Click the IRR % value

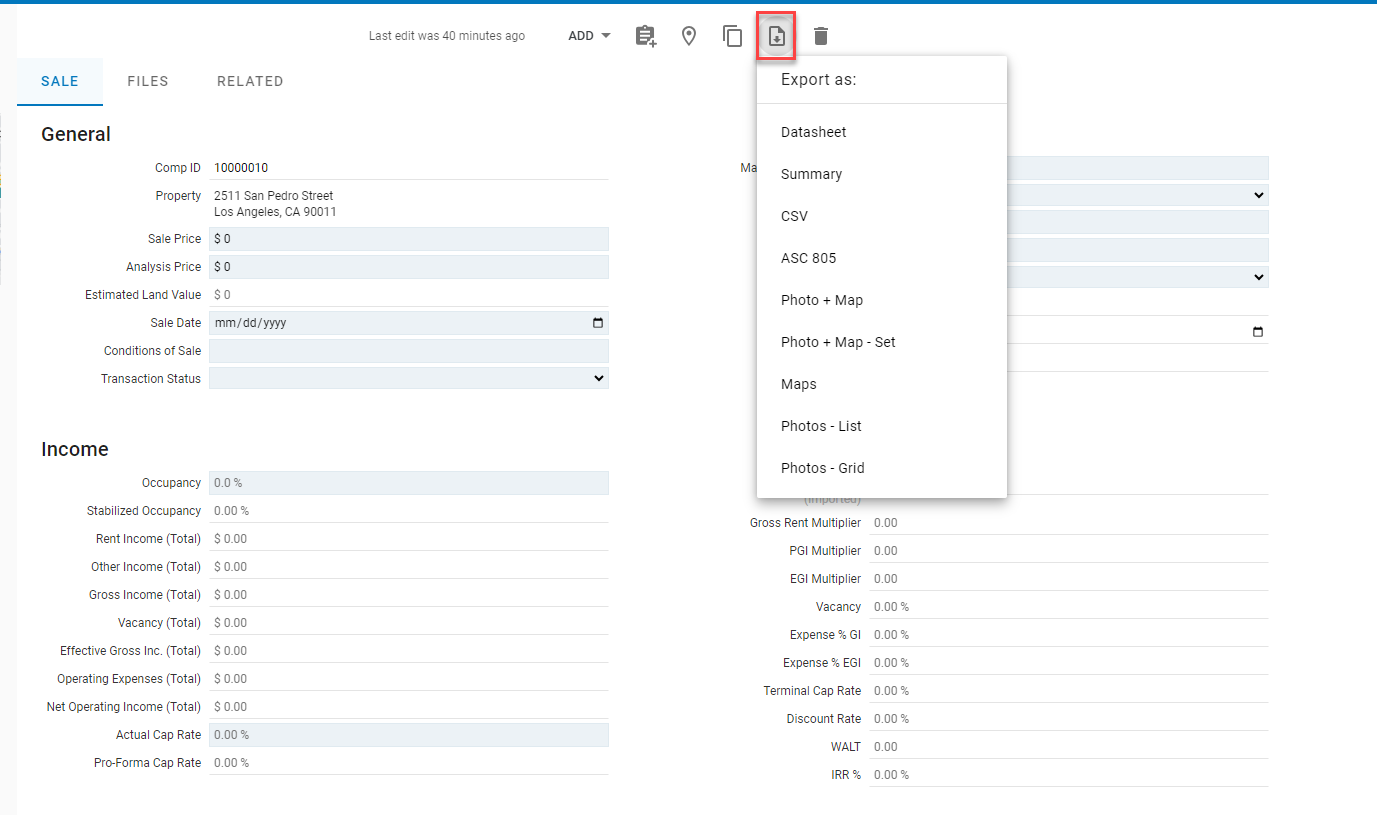point(891,775)
